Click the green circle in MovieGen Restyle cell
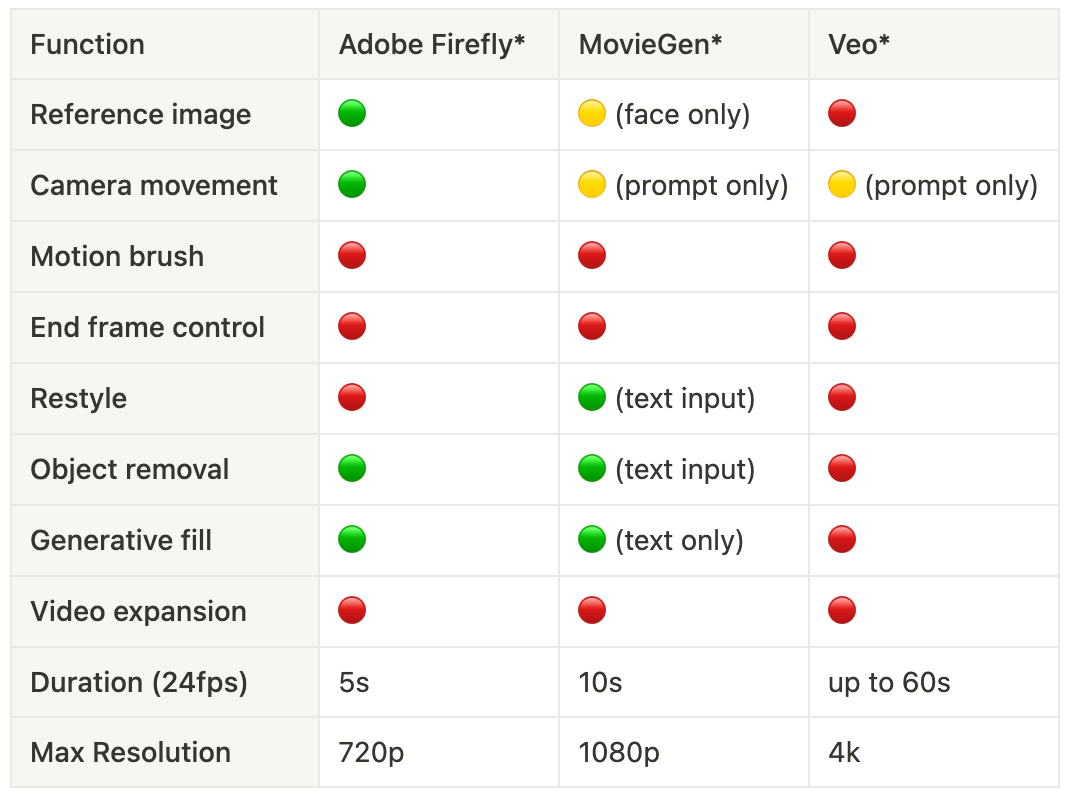This screenshot has width=1068, height=798. 592,398
